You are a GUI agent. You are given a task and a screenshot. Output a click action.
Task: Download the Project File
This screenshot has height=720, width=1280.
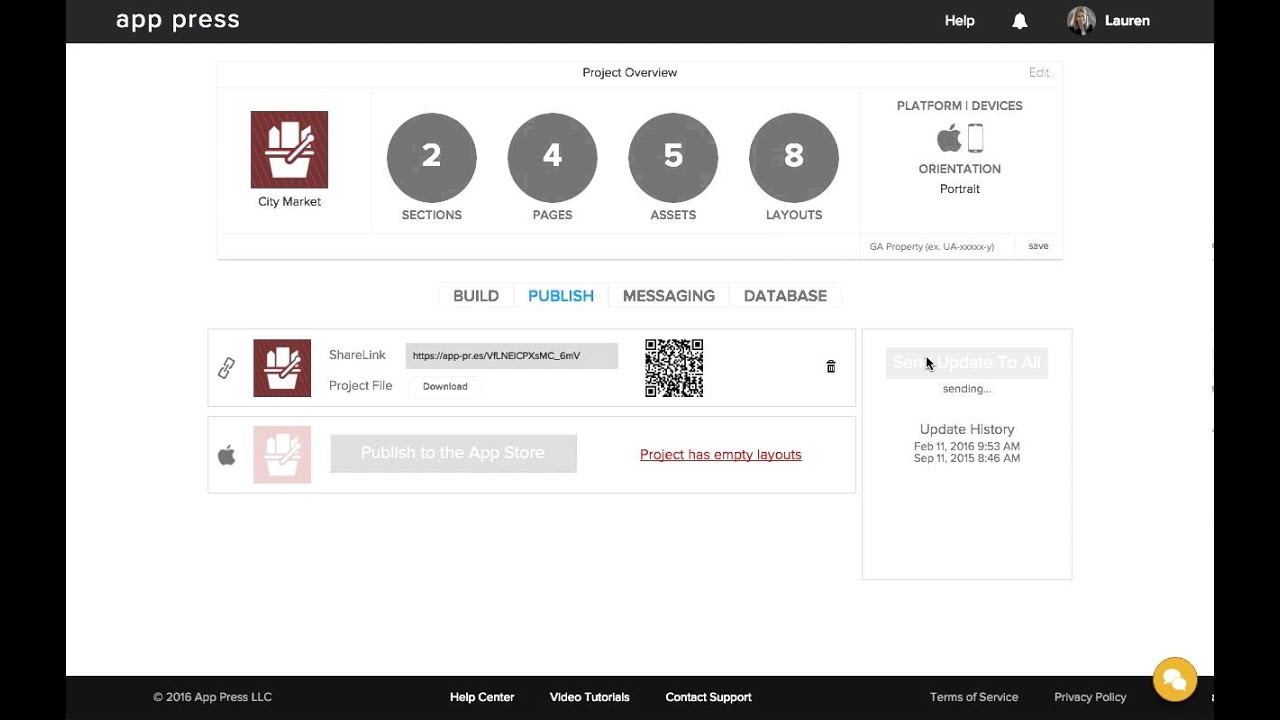(445, 386)
